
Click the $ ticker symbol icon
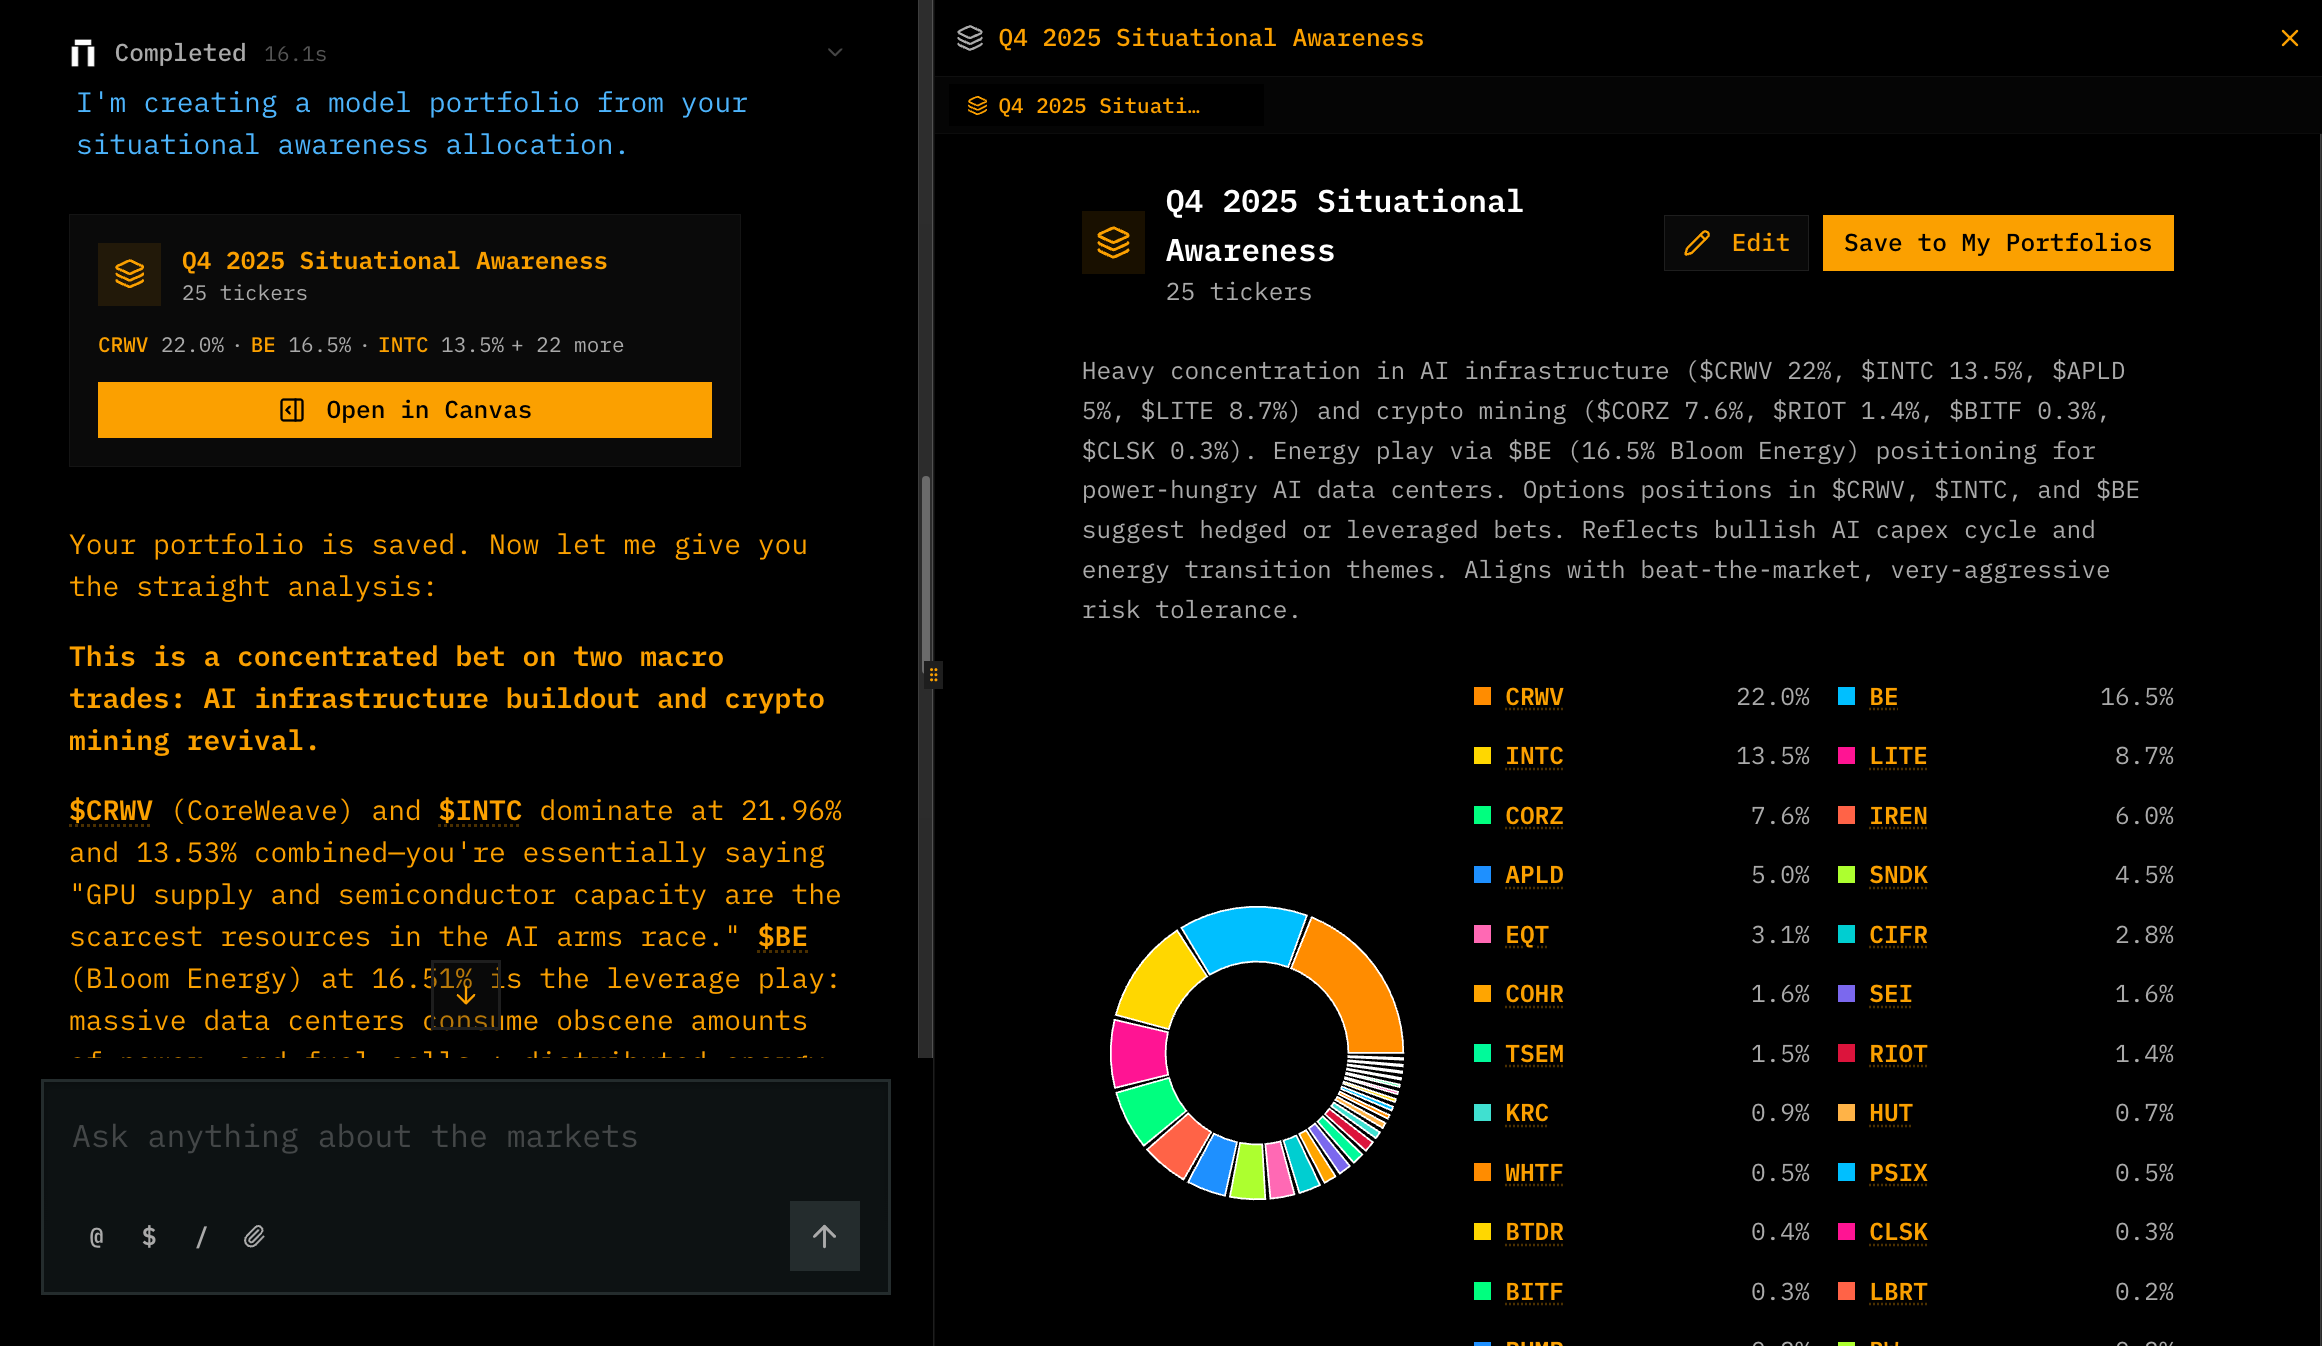[x=149, y=1237]
